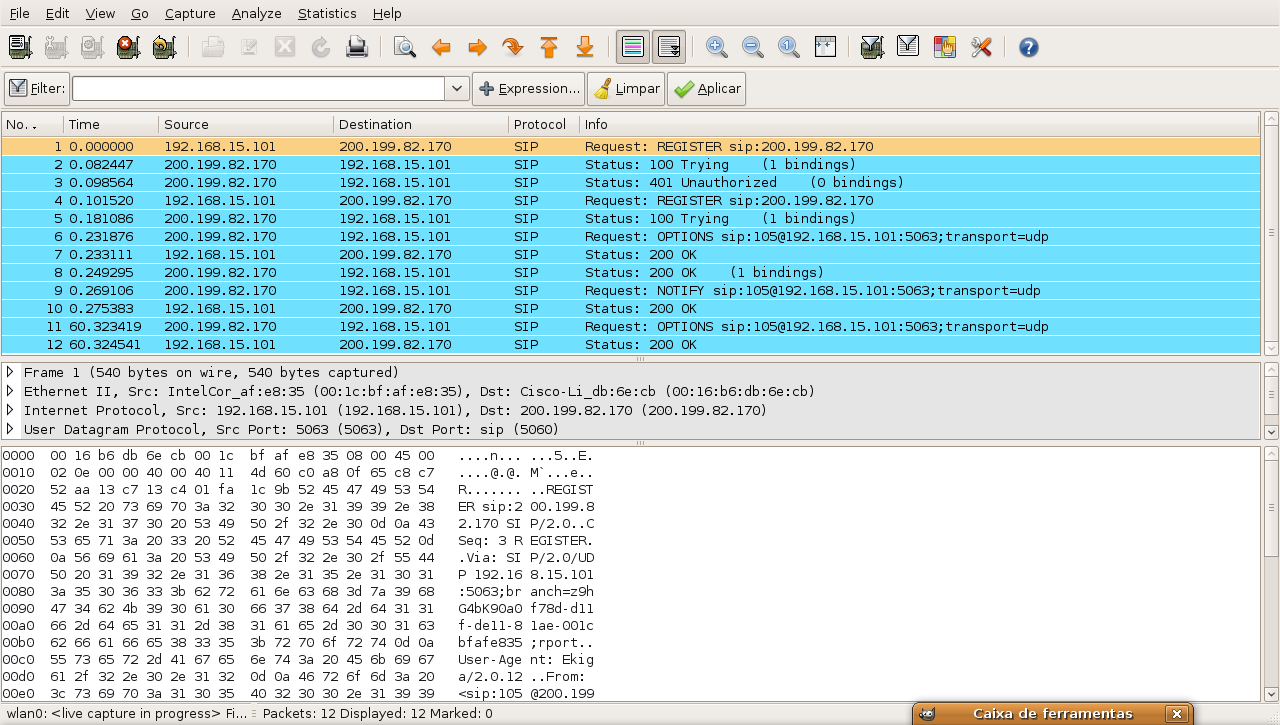Jump to the last packet
Screen dimensions: 1280x725
585,47
